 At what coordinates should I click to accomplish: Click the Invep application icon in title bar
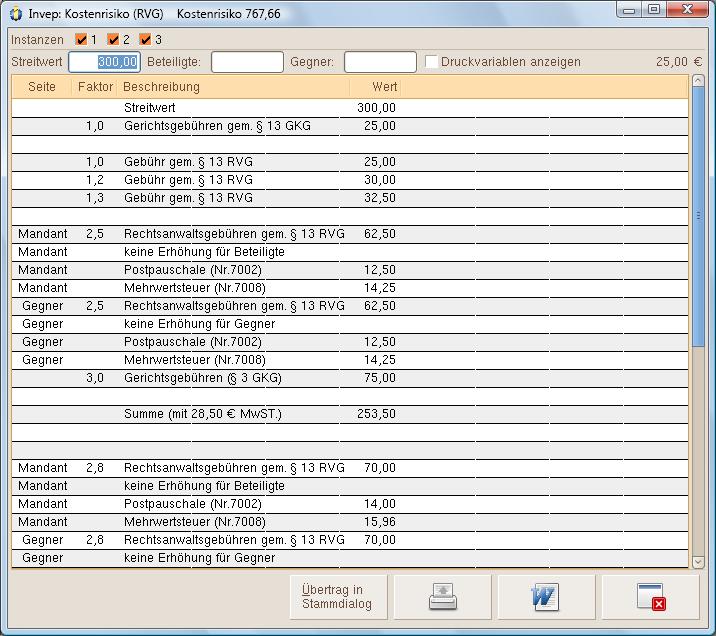[x=16, y=14]
